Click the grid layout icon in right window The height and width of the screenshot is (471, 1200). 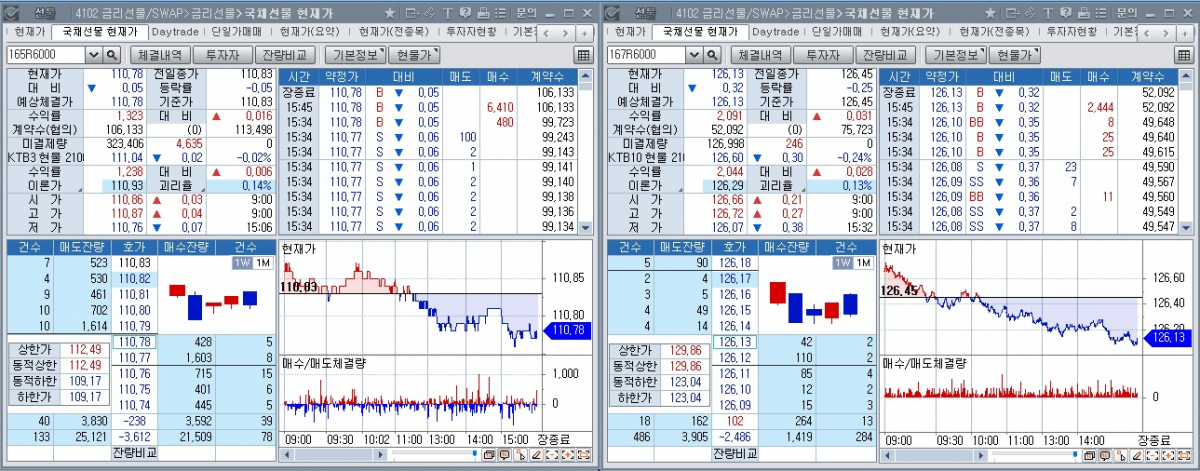[x=1183, y=55]
